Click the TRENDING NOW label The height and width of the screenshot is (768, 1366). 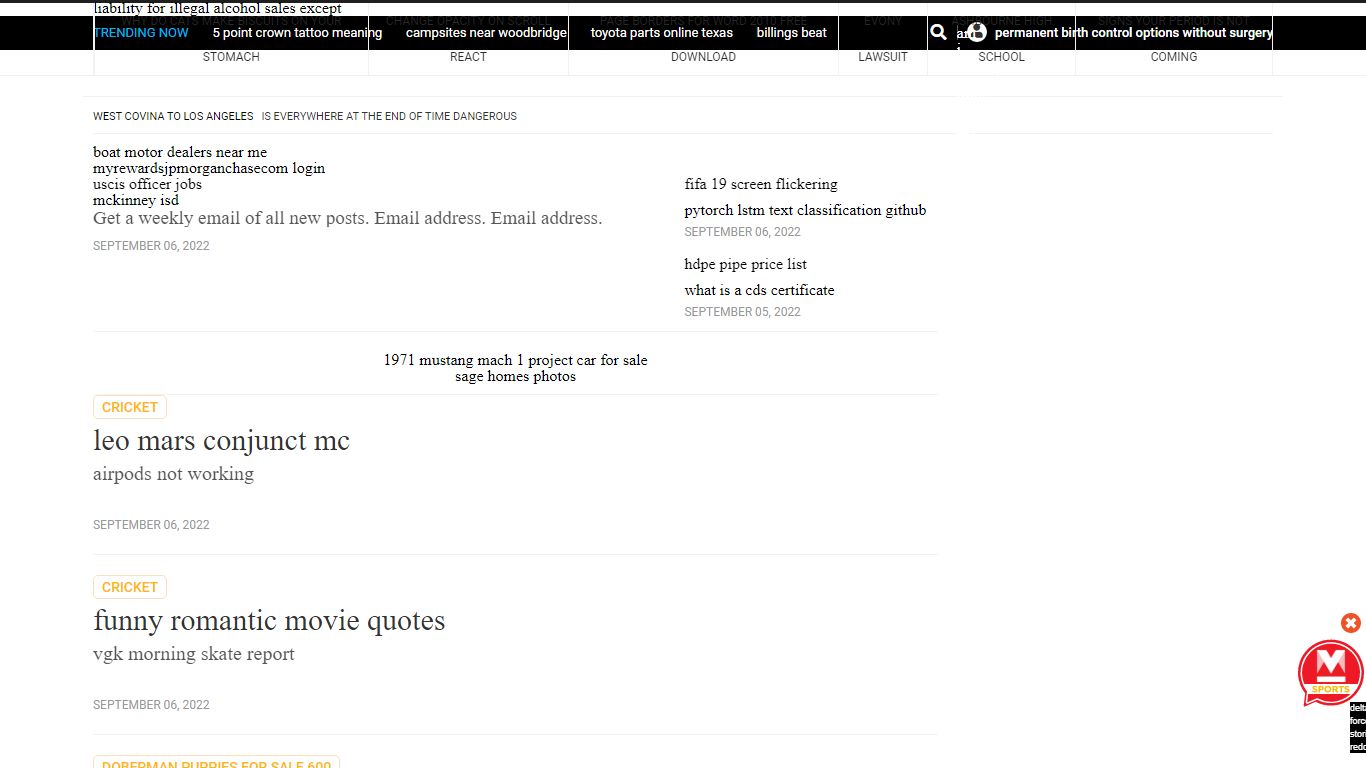[141, 33]
